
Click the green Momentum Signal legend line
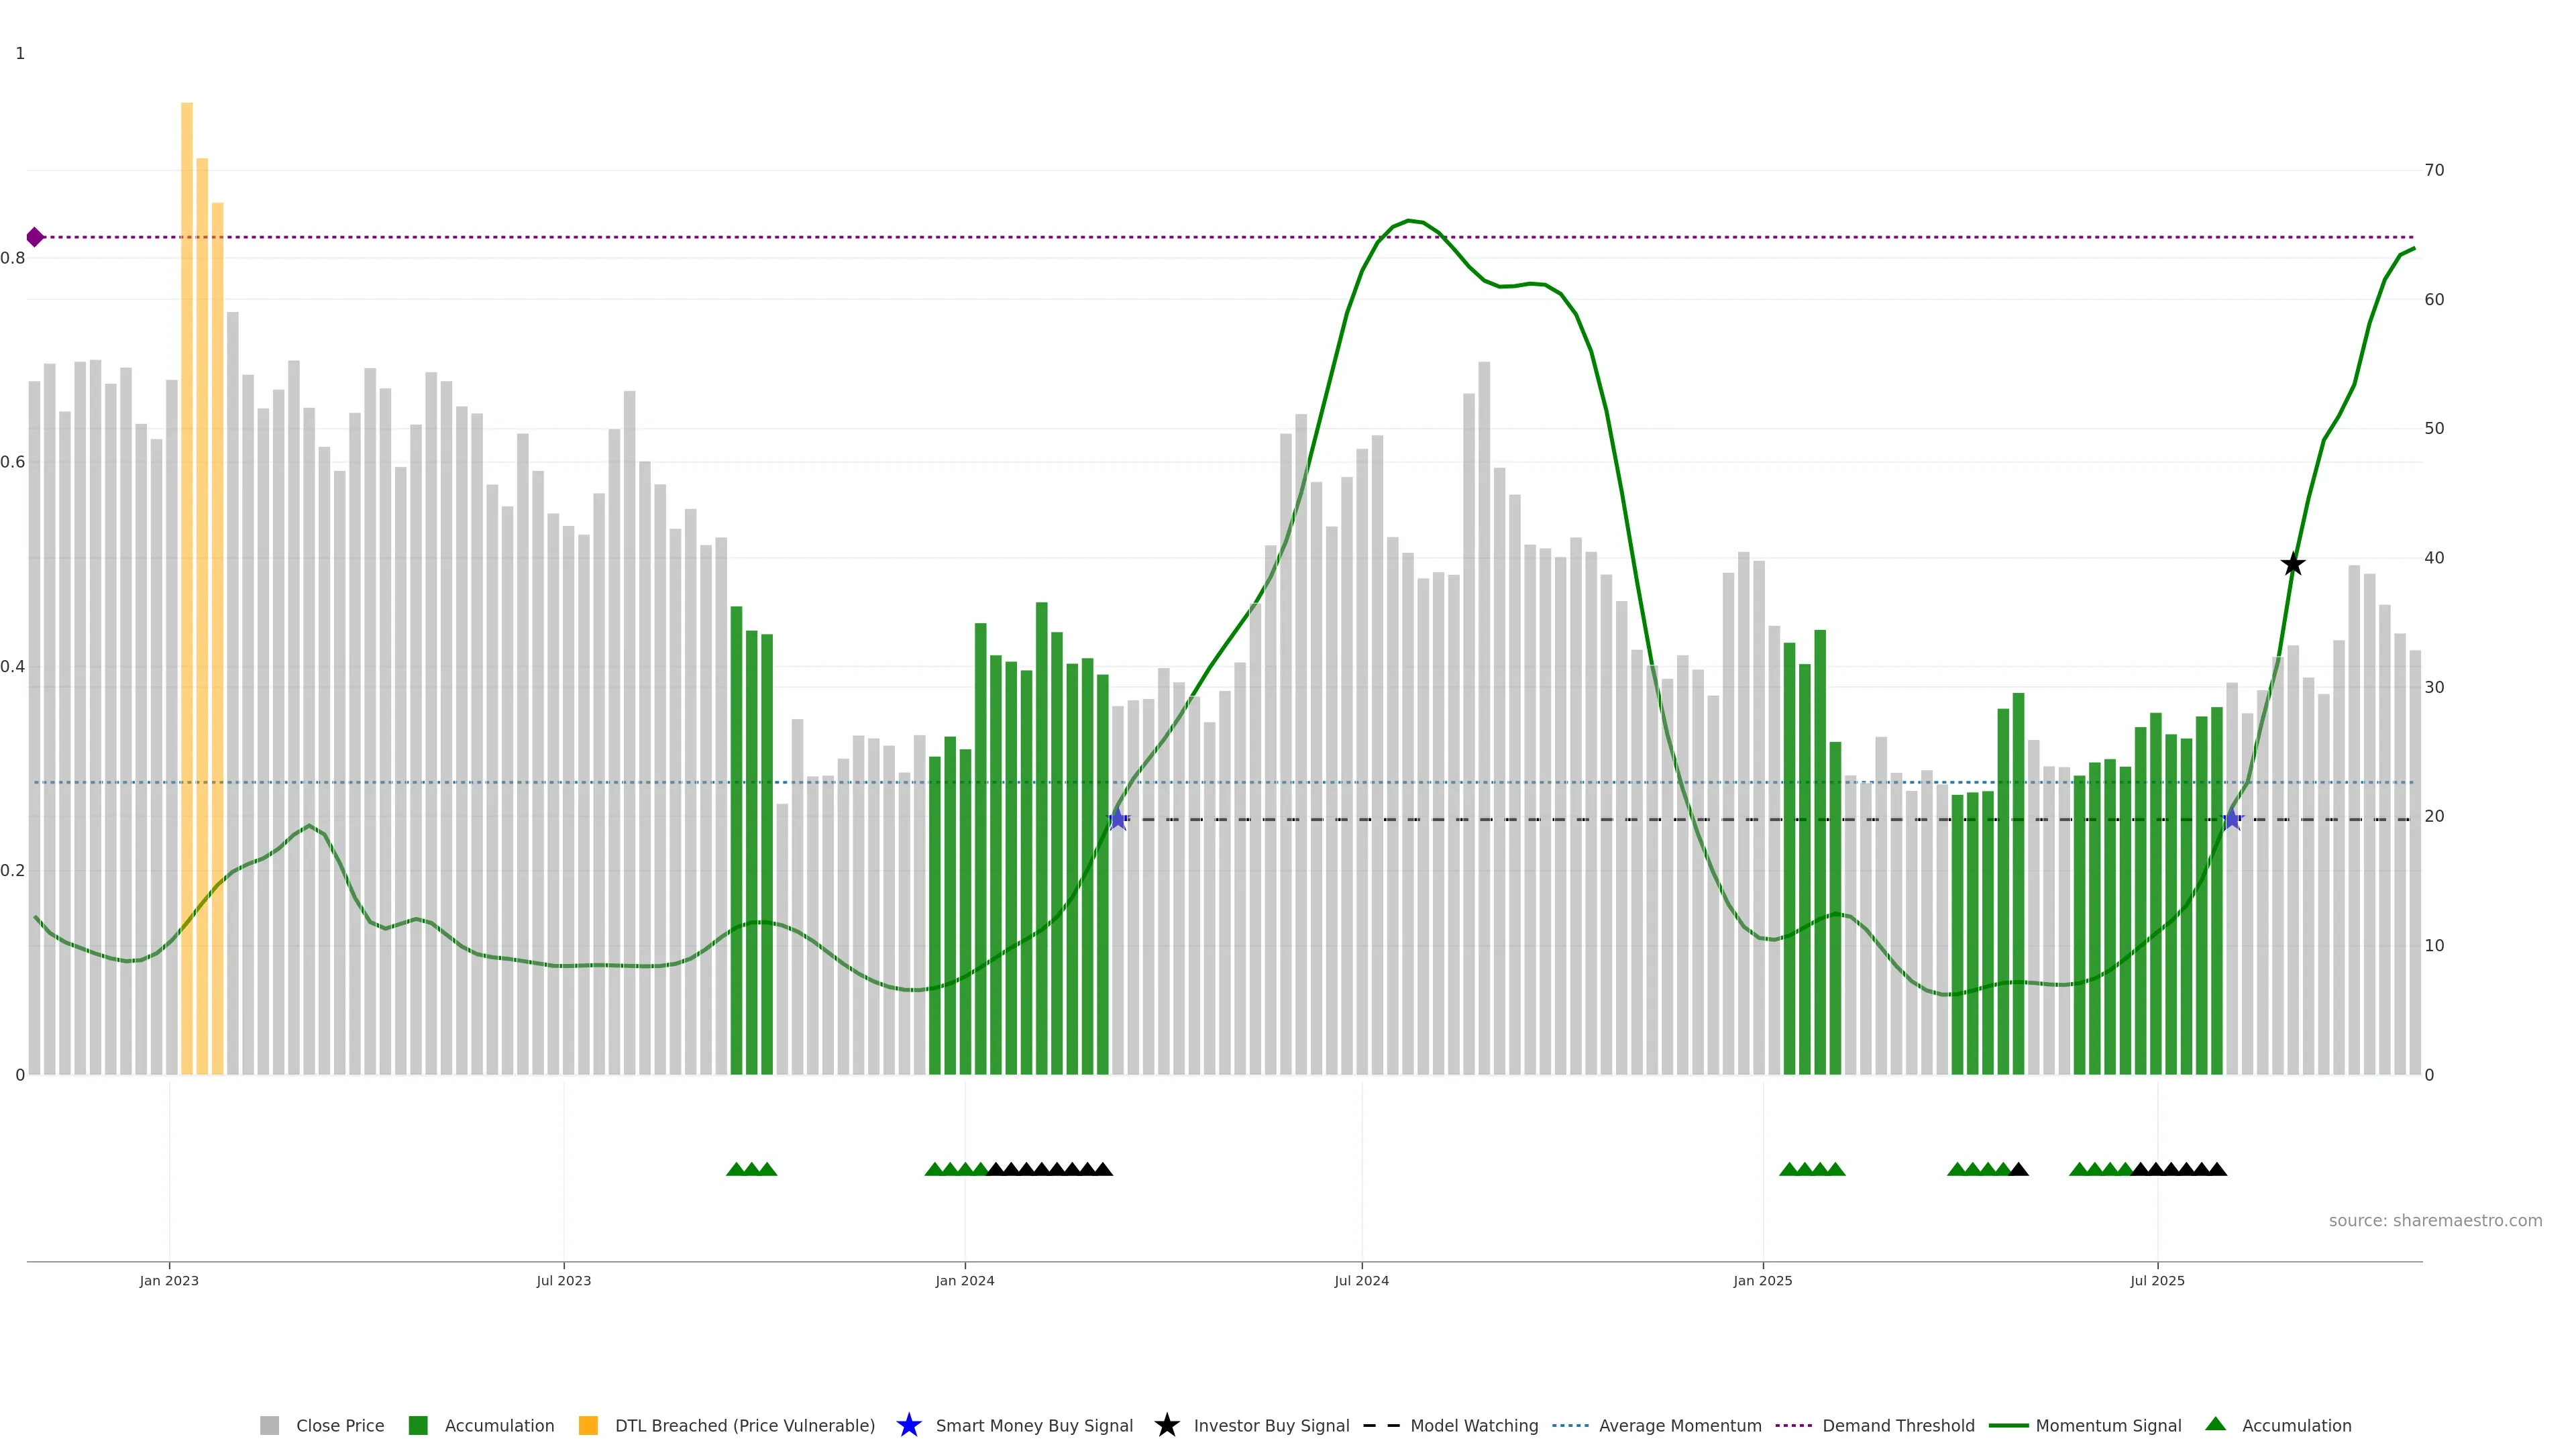(2008, 1425)
